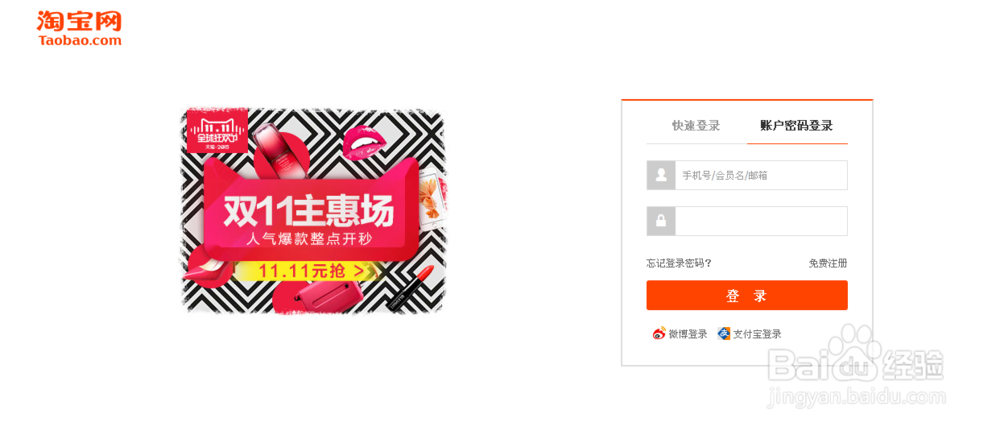This screenshot has height=431, width=1000.
Task: Click the orange 登录 button
Action: 747,295
